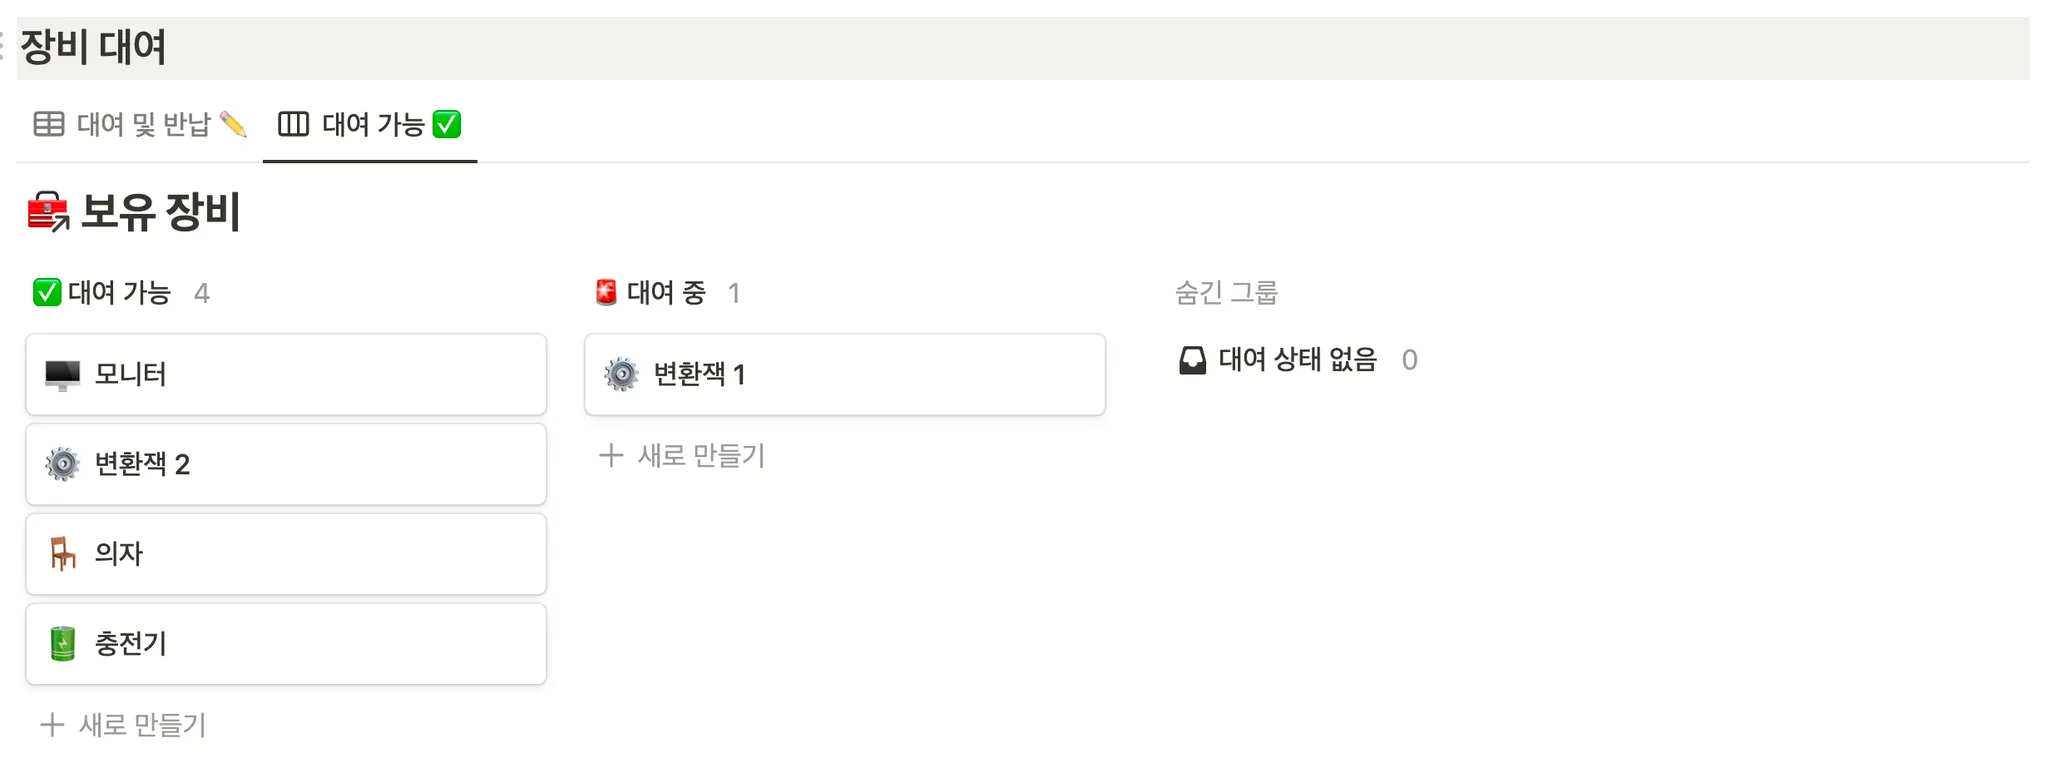Open the 충전기 card
The width and height of the screenshot is (2048, 759).
tap(286, 644)
